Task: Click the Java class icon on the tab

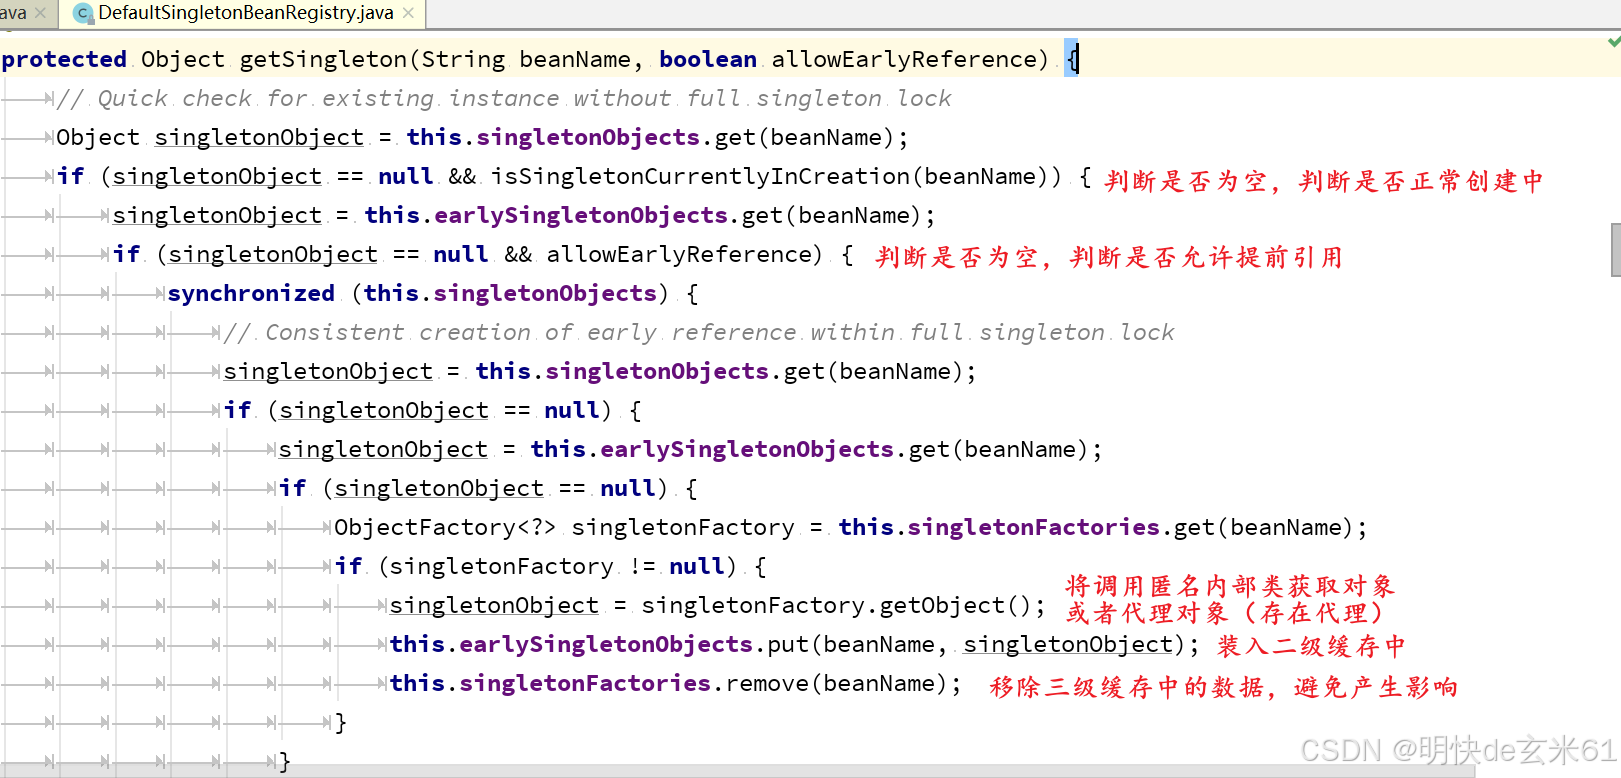Action: [x=84, y=13]
